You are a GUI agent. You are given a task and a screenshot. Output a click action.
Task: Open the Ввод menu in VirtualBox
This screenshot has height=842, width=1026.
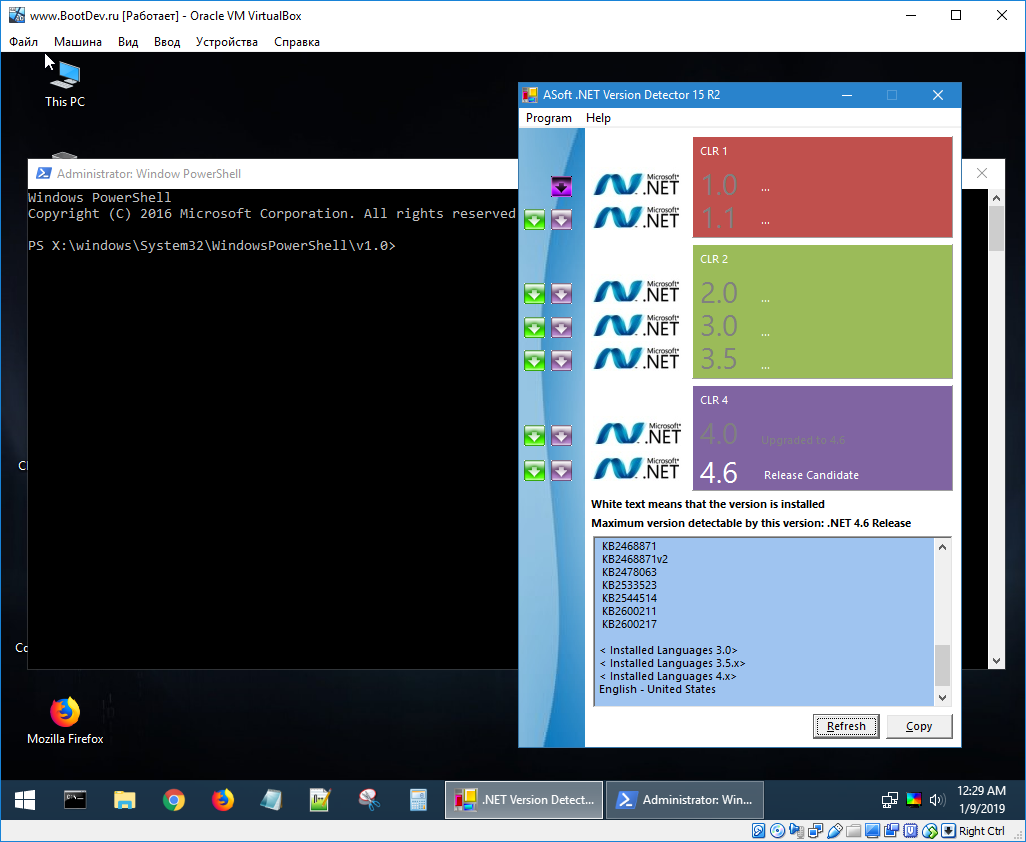coord(167,42)
